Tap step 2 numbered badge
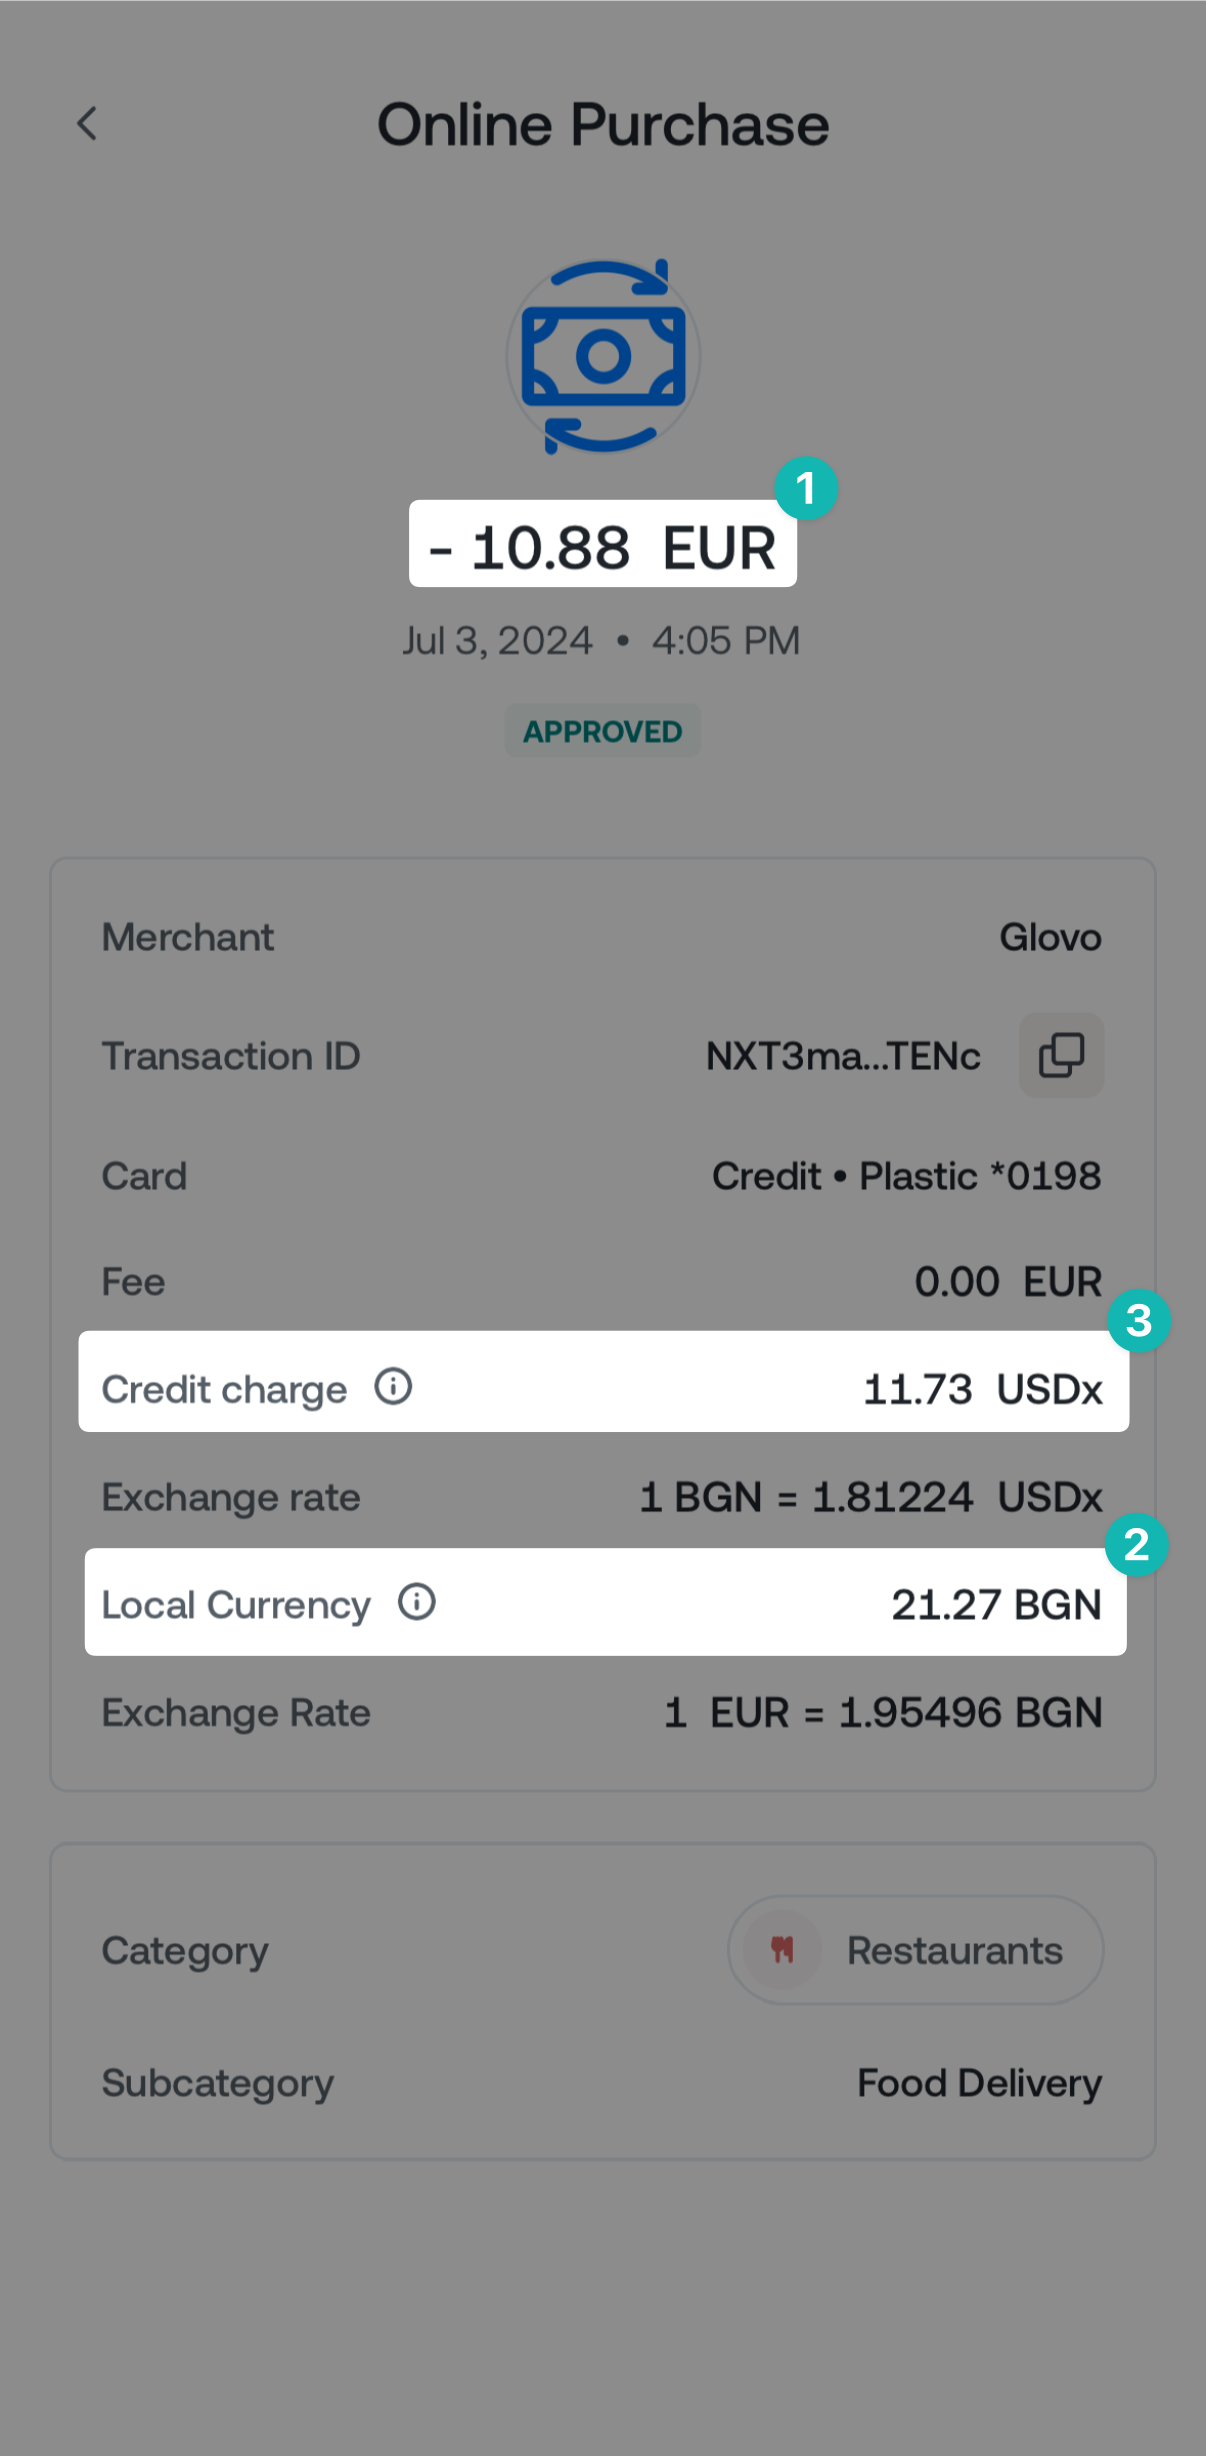Image resolution: width=1206 pixels, height=2456 pixels. (x=1136, y=1545)
